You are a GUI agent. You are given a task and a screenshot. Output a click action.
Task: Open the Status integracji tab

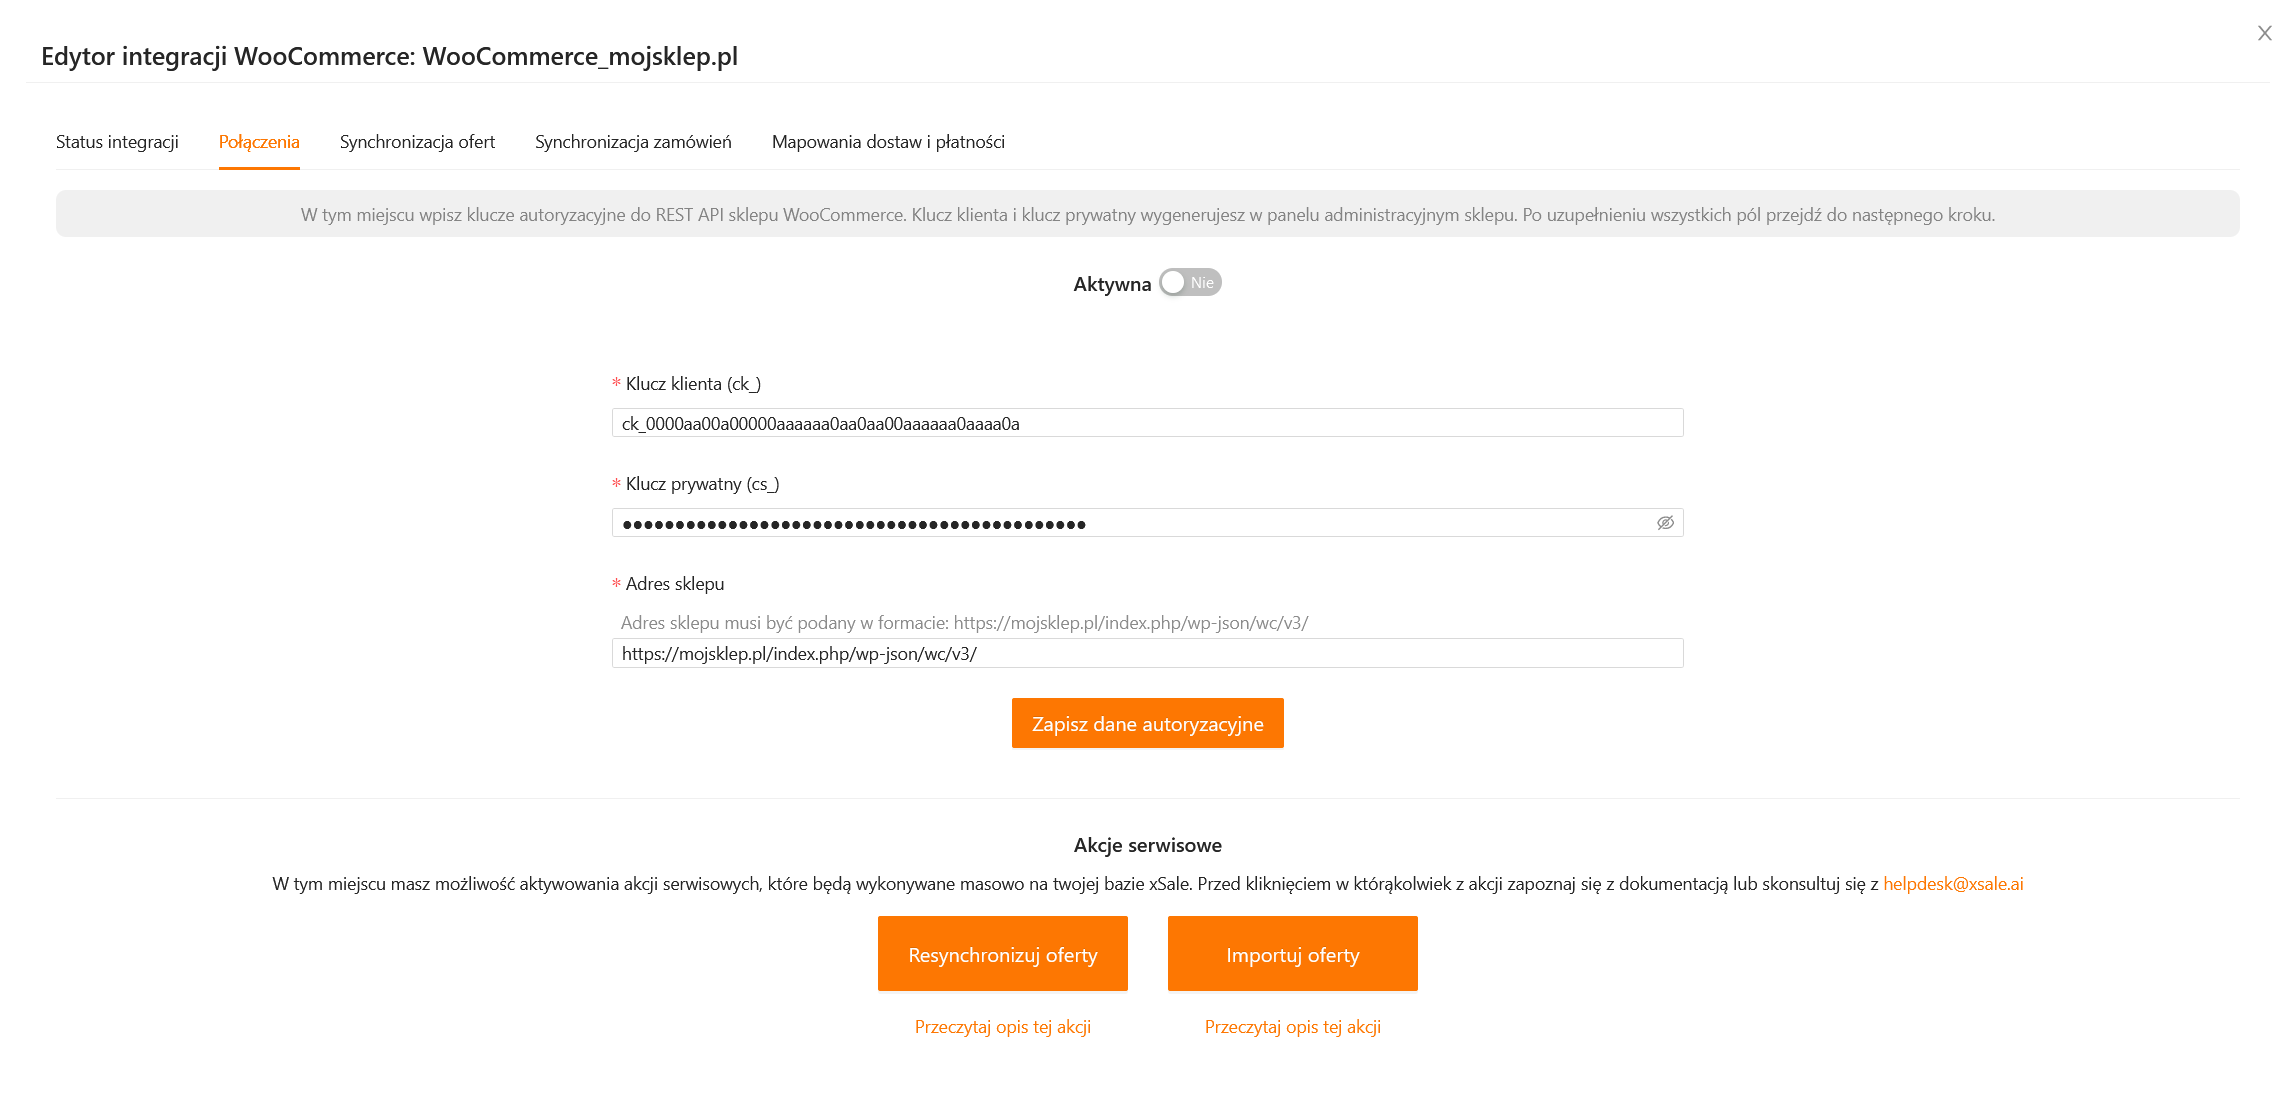(x=117, y=142)
